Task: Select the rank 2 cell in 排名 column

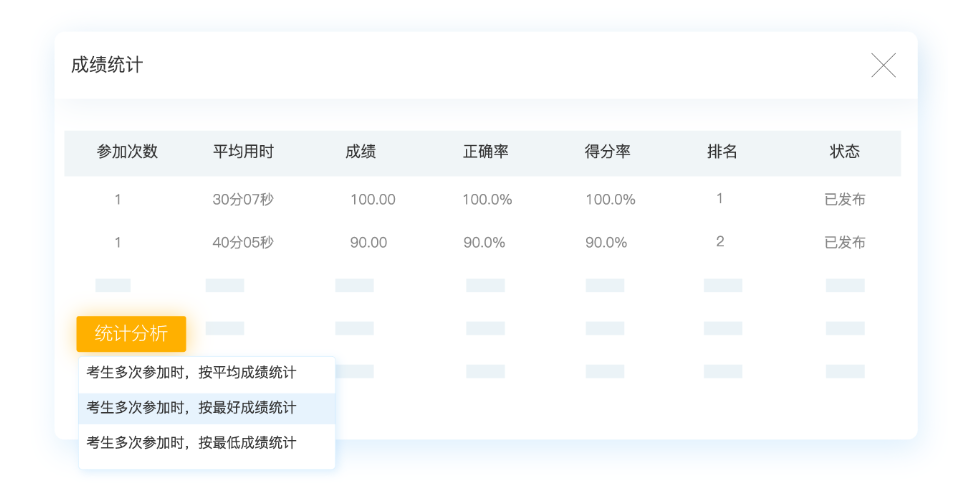Action: click(x=720, y=242)
